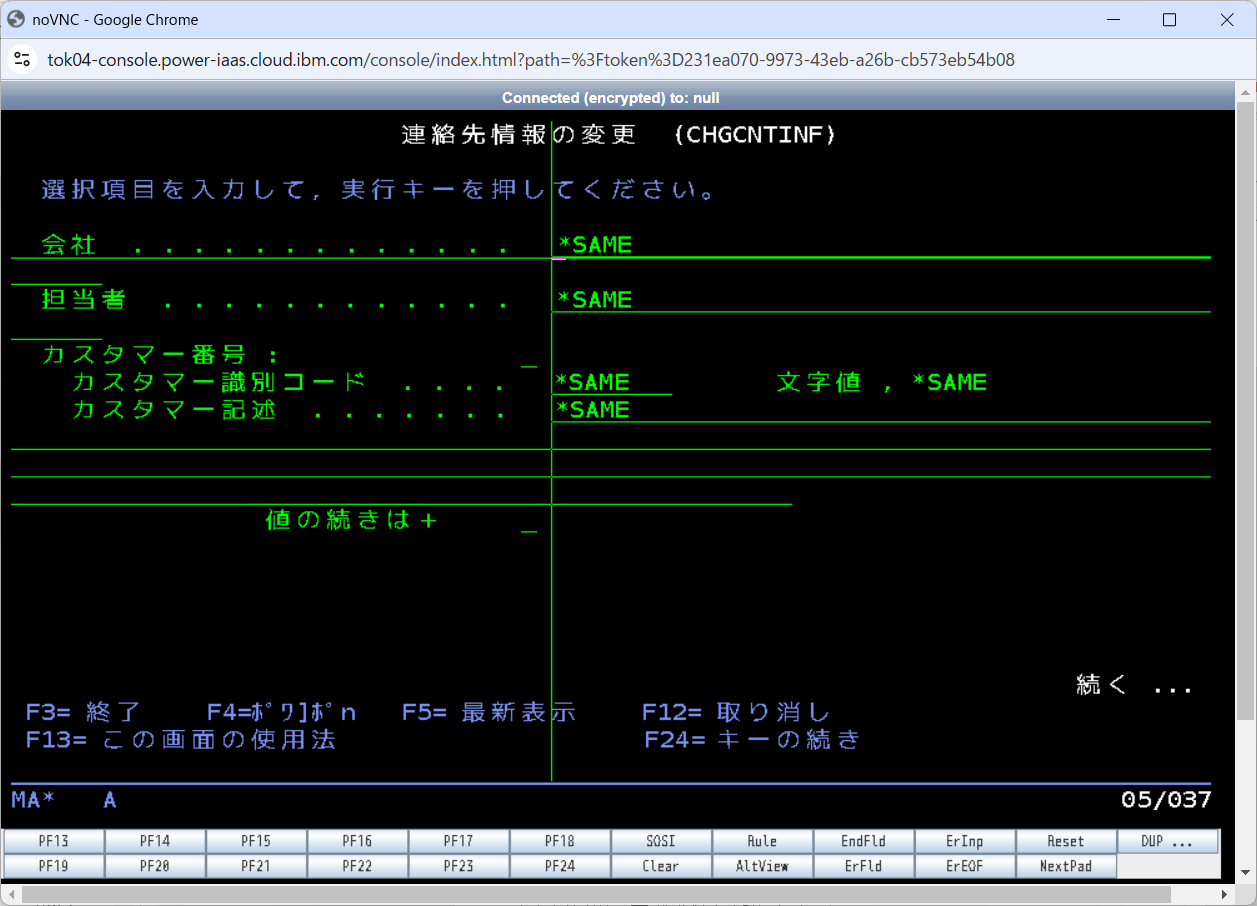1257x906 pixels.
Task: Click the PF15 function key button
Action: coord(256,841)
